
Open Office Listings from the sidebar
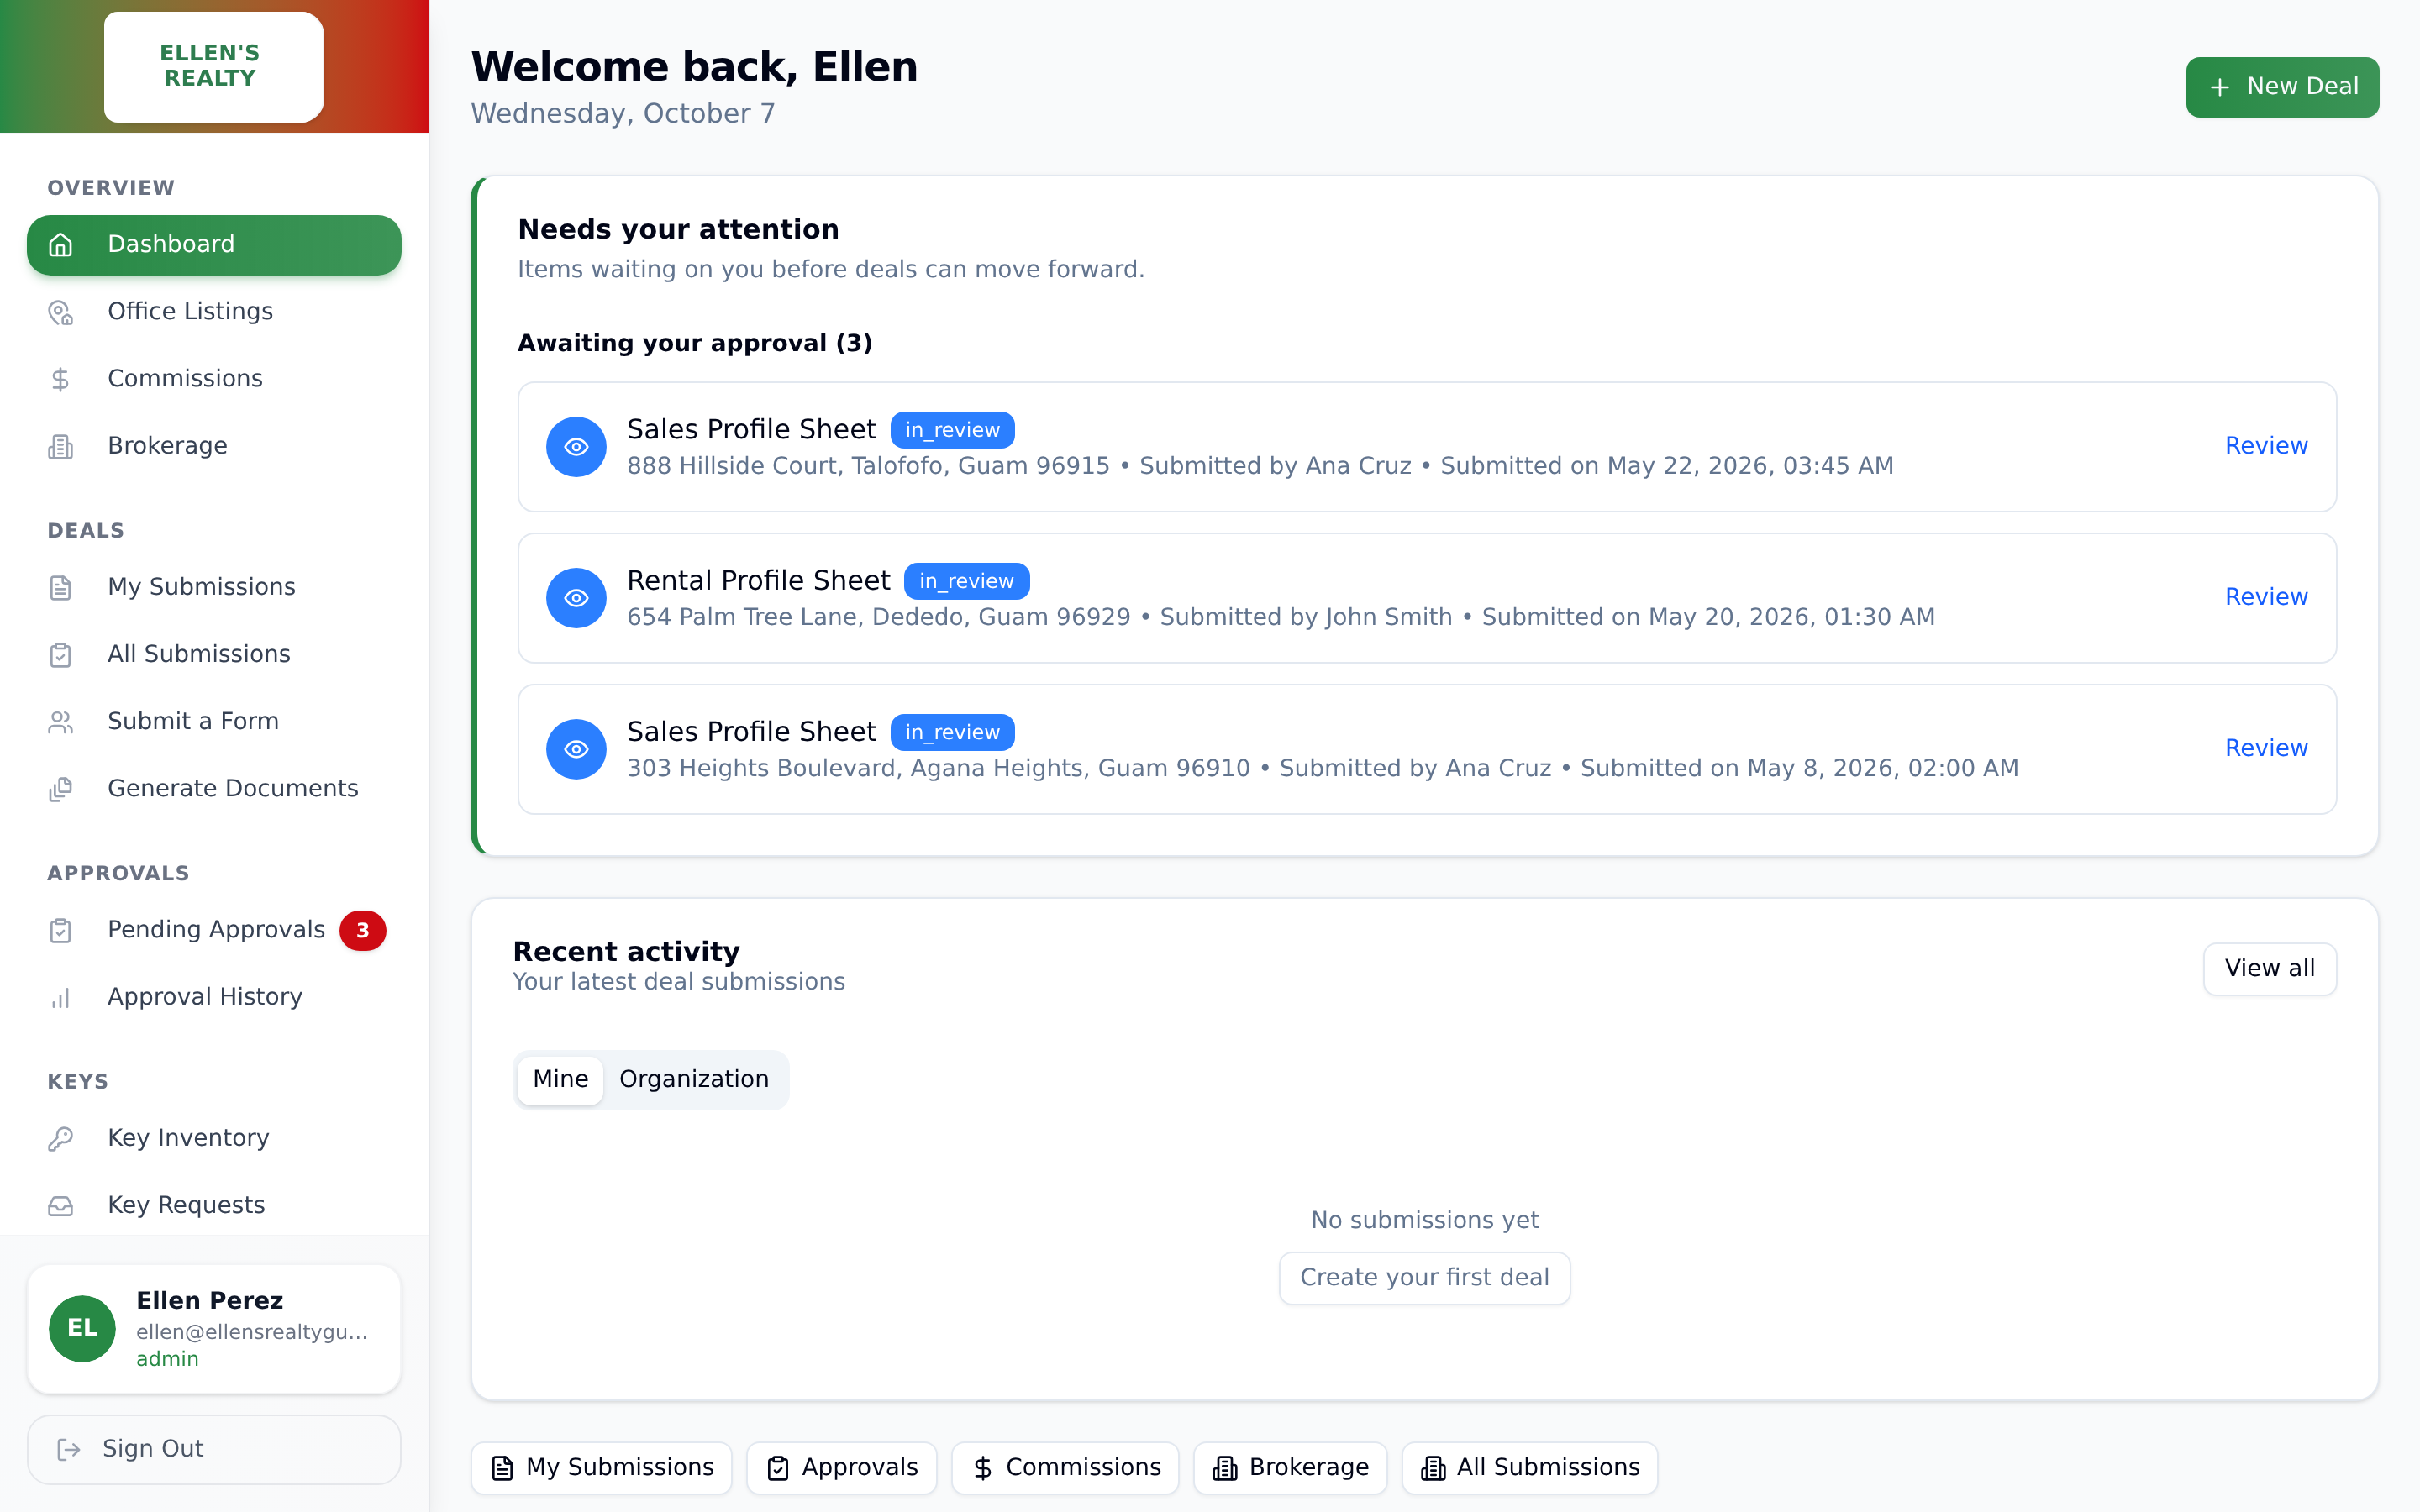pos(214,312)
